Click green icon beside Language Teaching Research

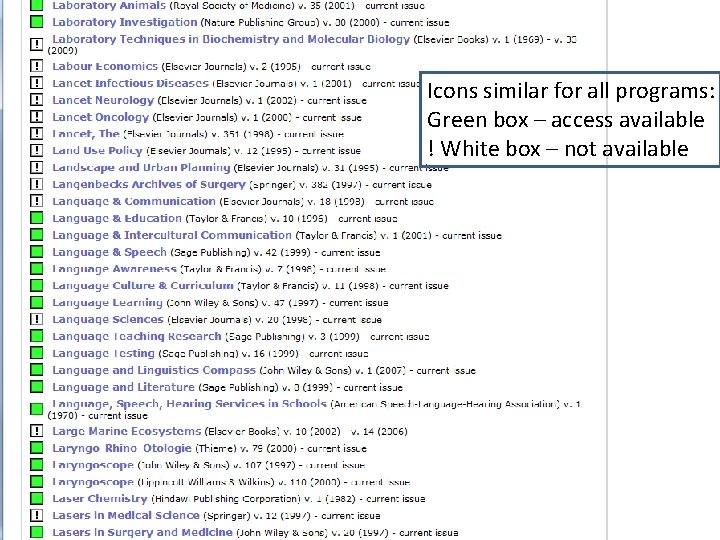36,336
